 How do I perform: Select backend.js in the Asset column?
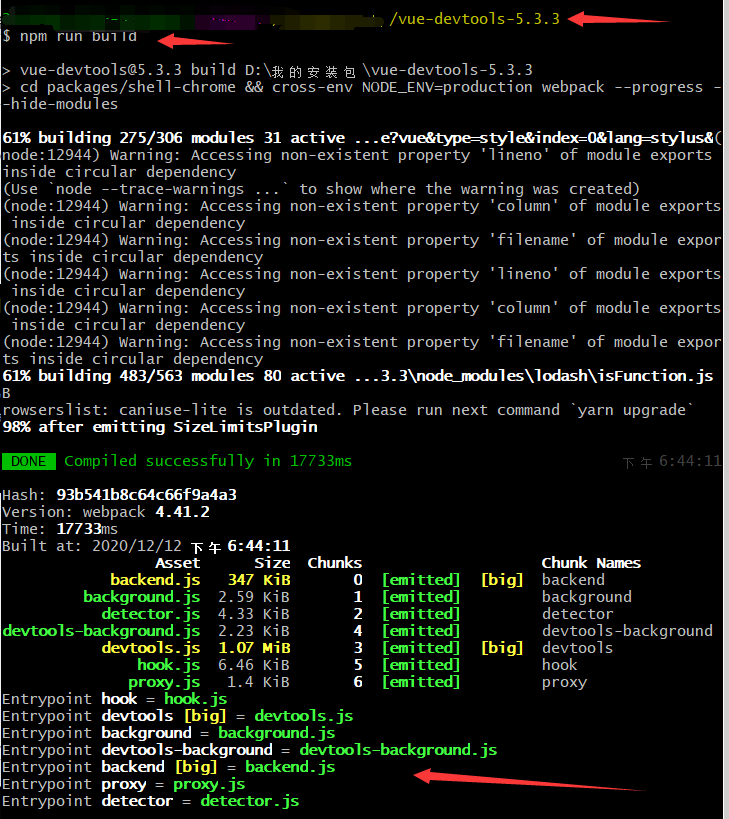pyautogui.click(x=155, y=580)
